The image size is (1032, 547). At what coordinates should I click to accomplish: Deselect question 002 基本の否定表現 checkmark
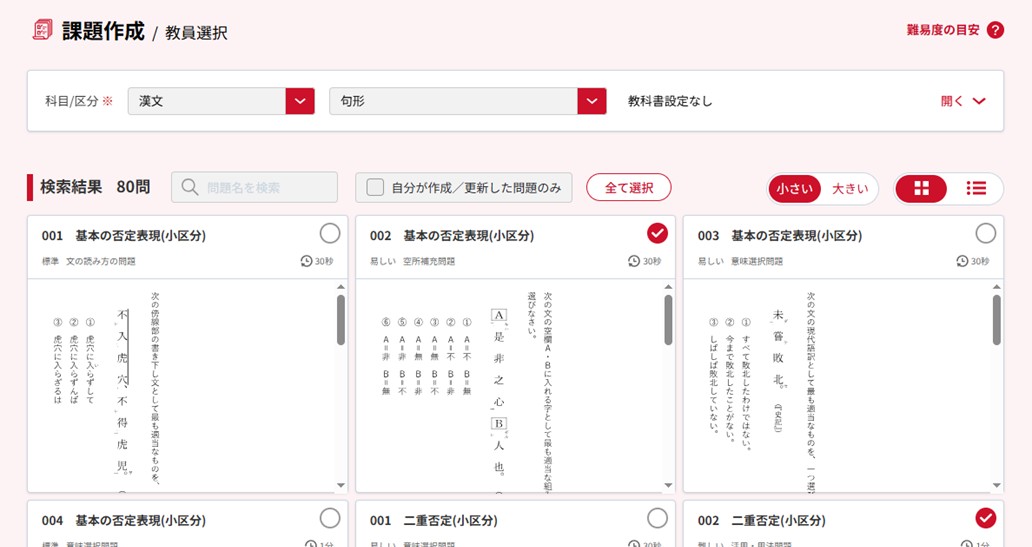657,233
